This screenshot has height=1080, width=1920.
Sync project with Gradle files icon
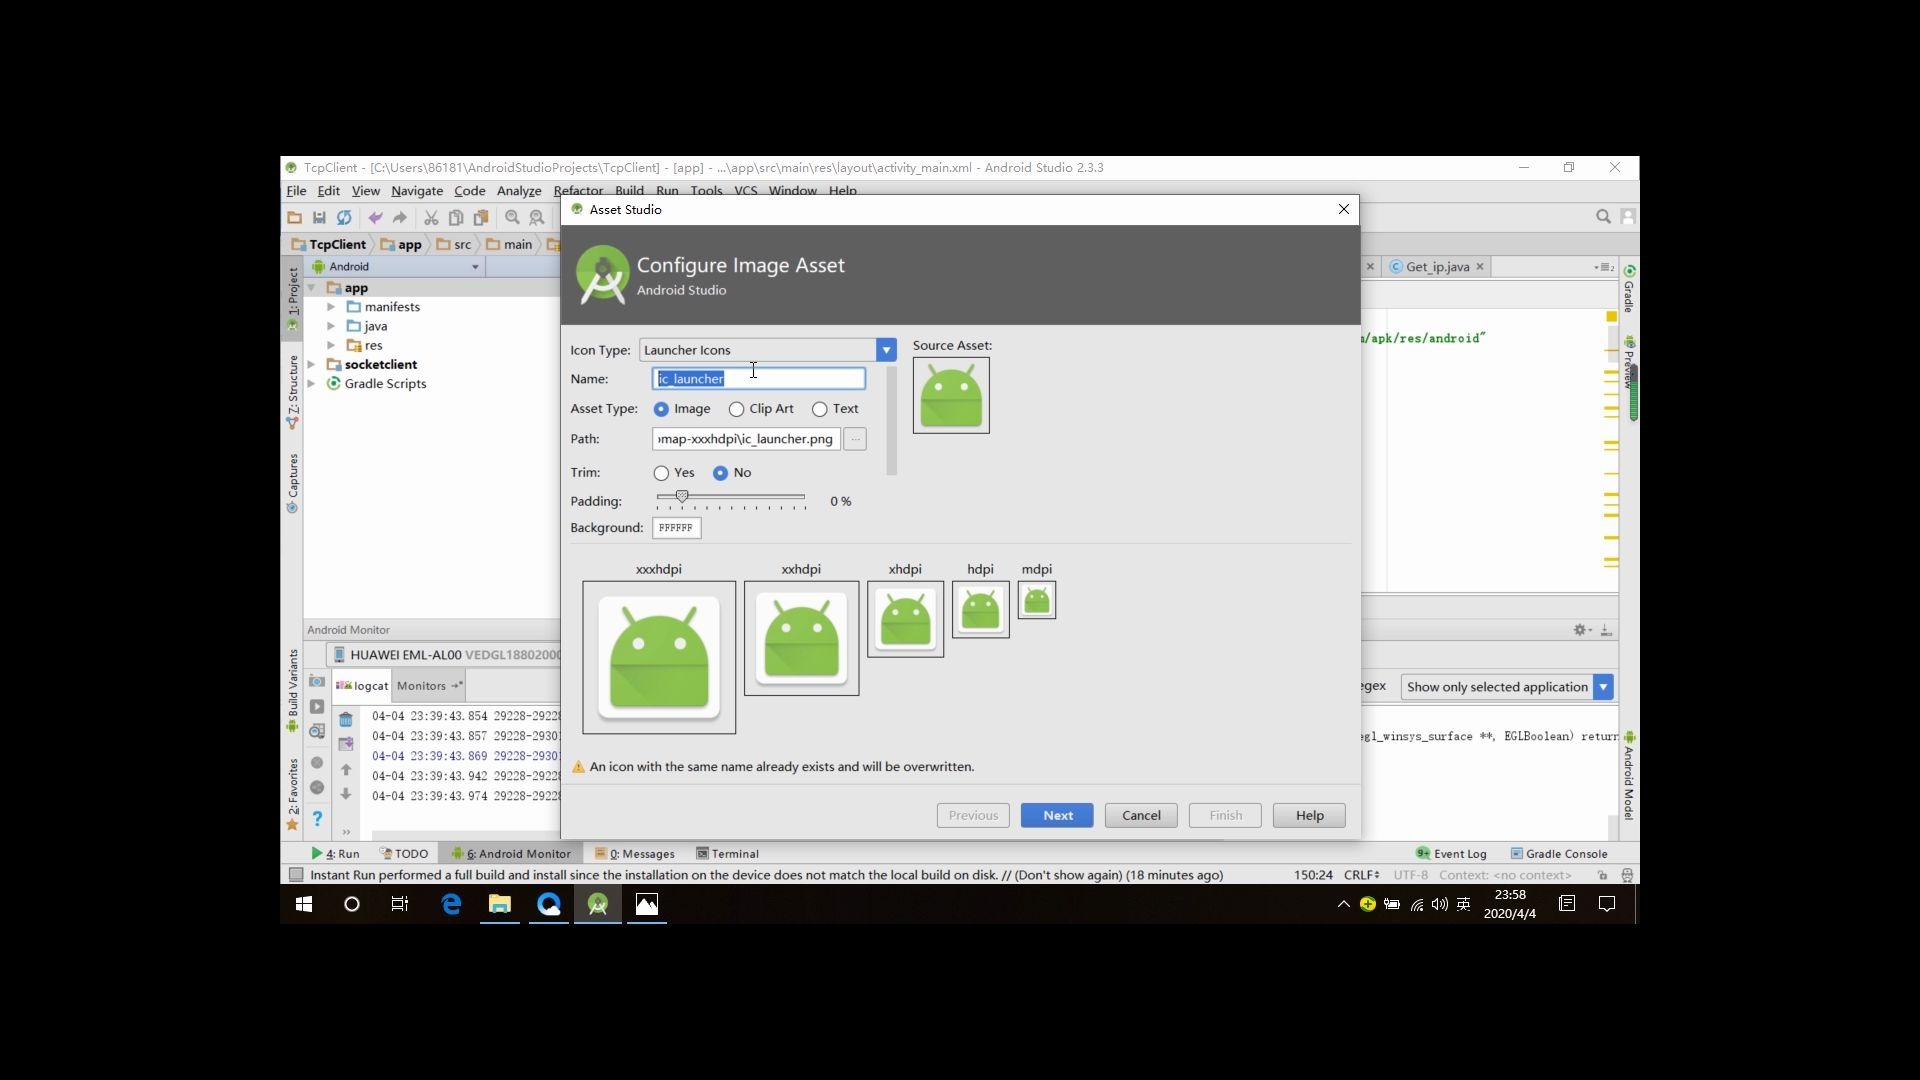[344, 217]
